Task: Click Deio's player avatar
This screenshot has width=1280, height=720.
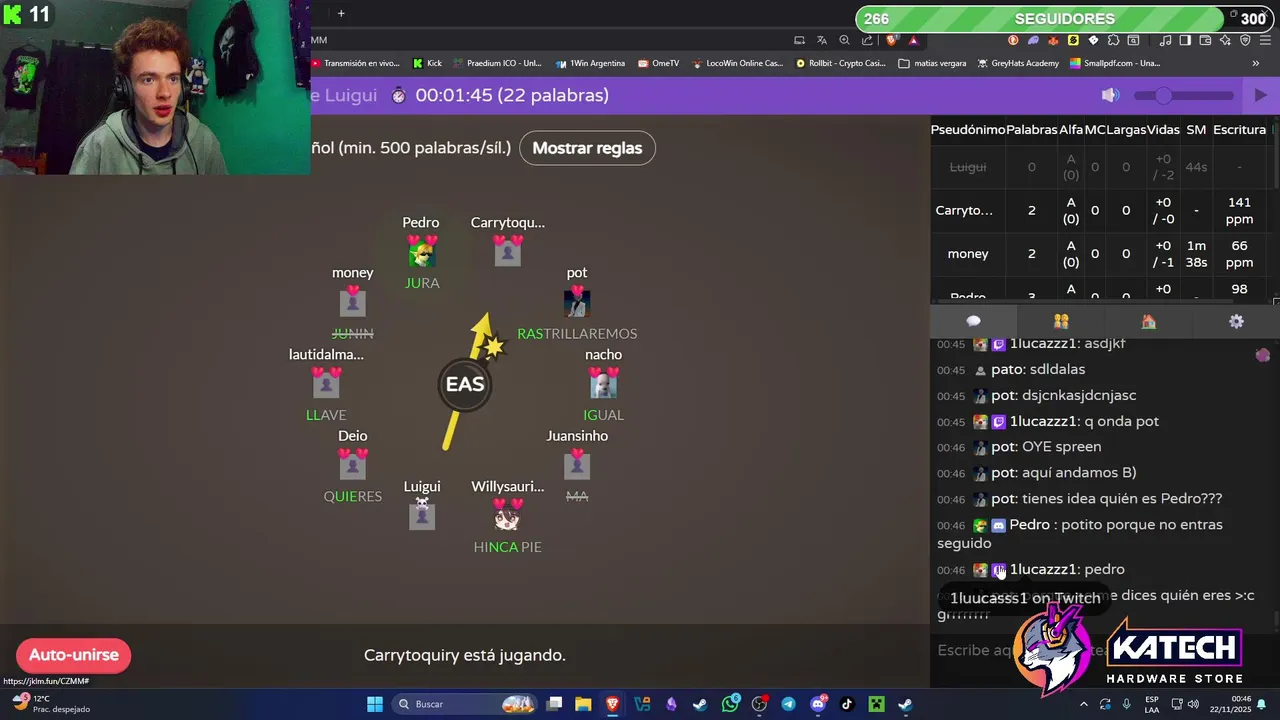Action: click(352, 465)
